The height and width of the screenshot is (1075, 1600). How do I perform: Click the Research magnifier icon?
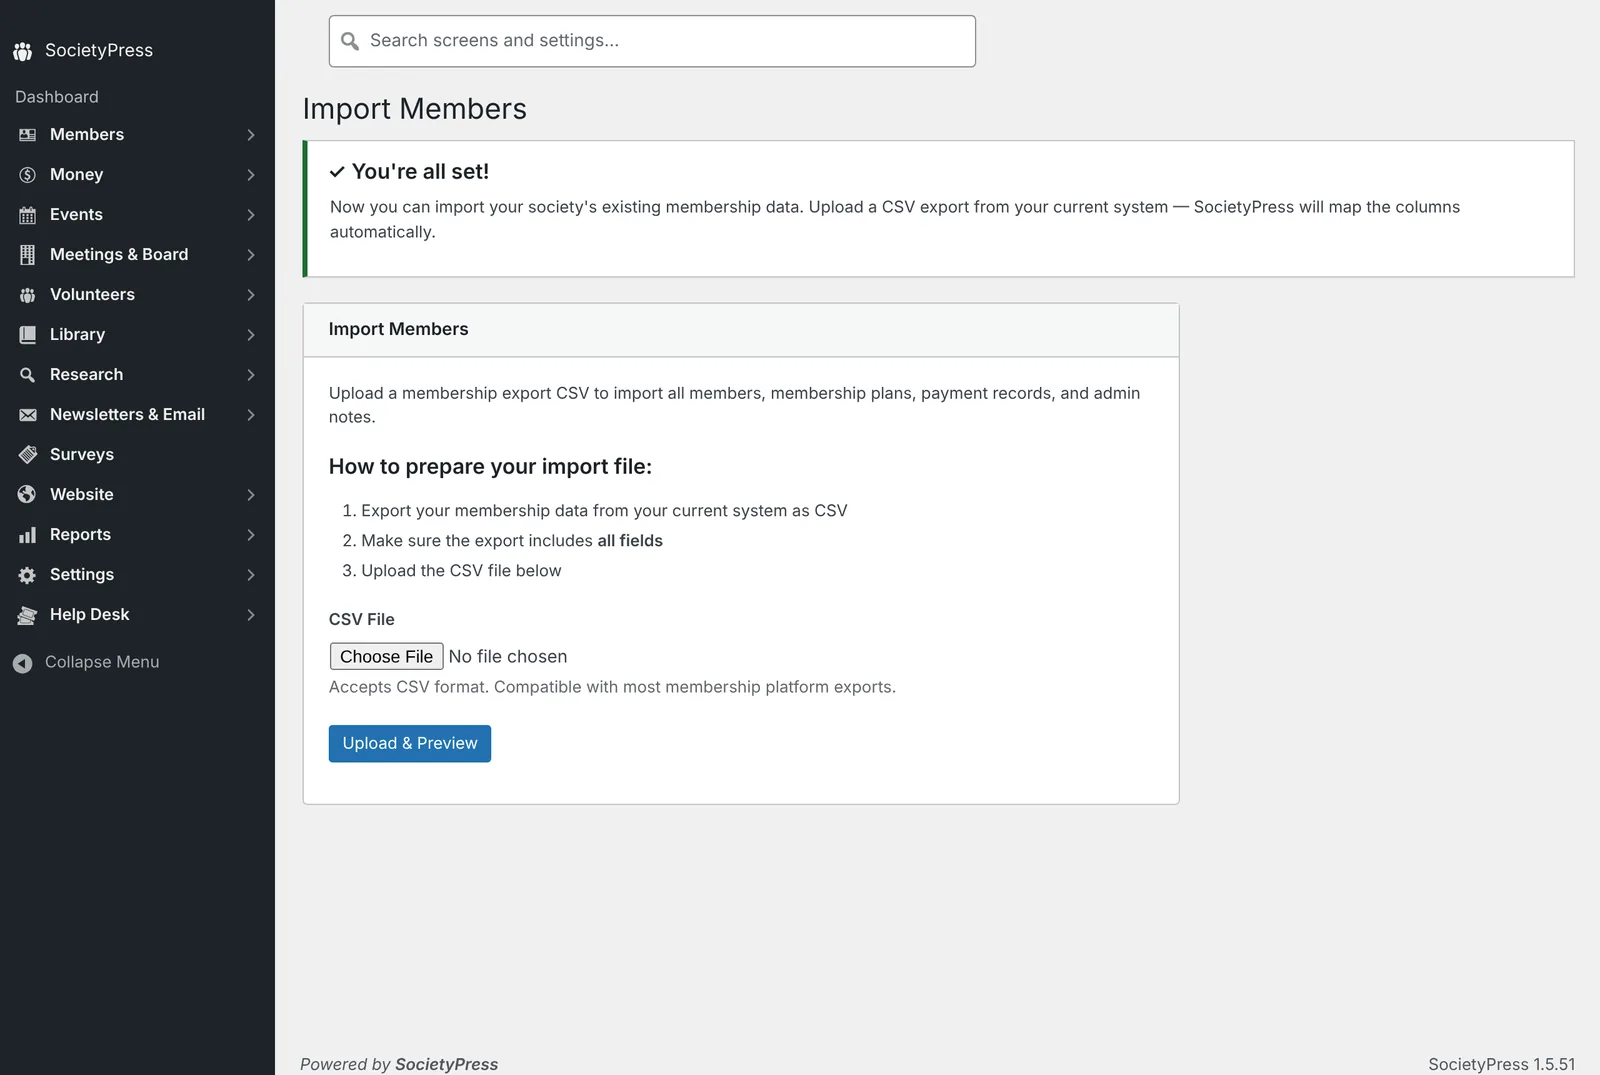point(27,375)
